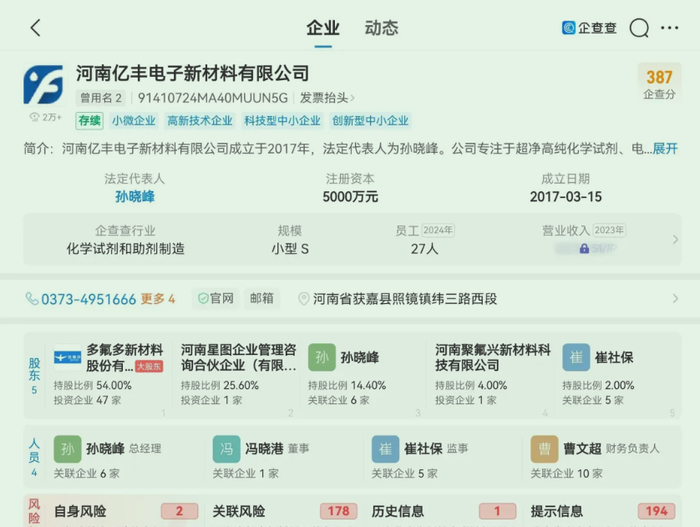Tap the 企查查 brand logo
Screen dimensions: 700x527
point(589,28)
